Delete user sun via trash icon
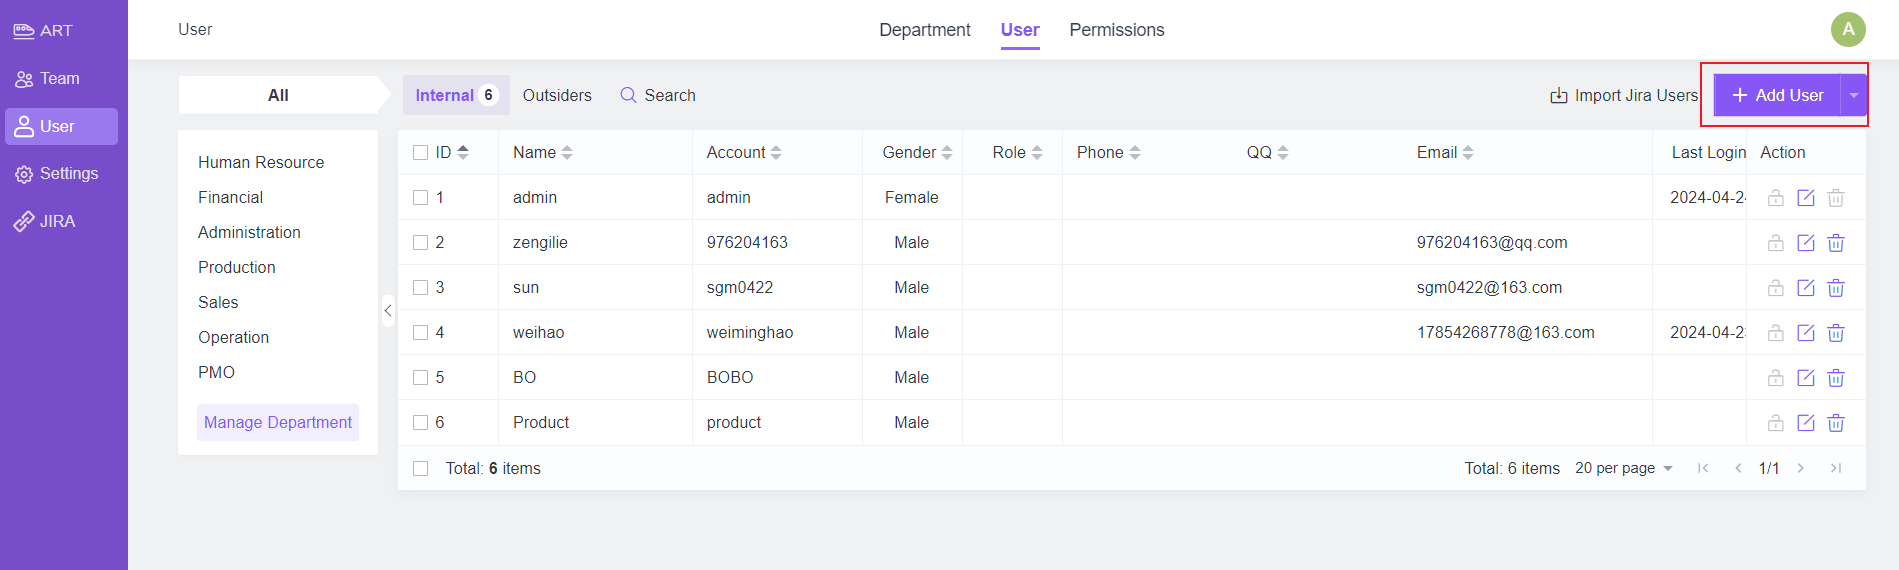The width and height of the screenshot is (1899, 570). pos(1836,288)
